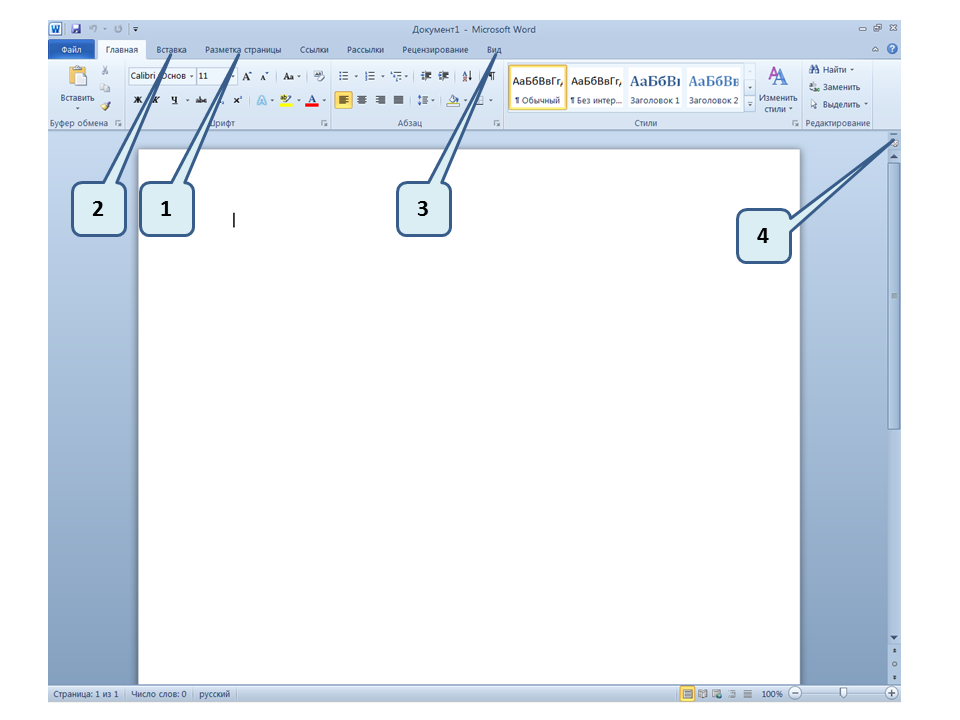Click the Format Painter brush icon
The height and width of the screenshot is (720, 960).
click(x=105, y=105)
